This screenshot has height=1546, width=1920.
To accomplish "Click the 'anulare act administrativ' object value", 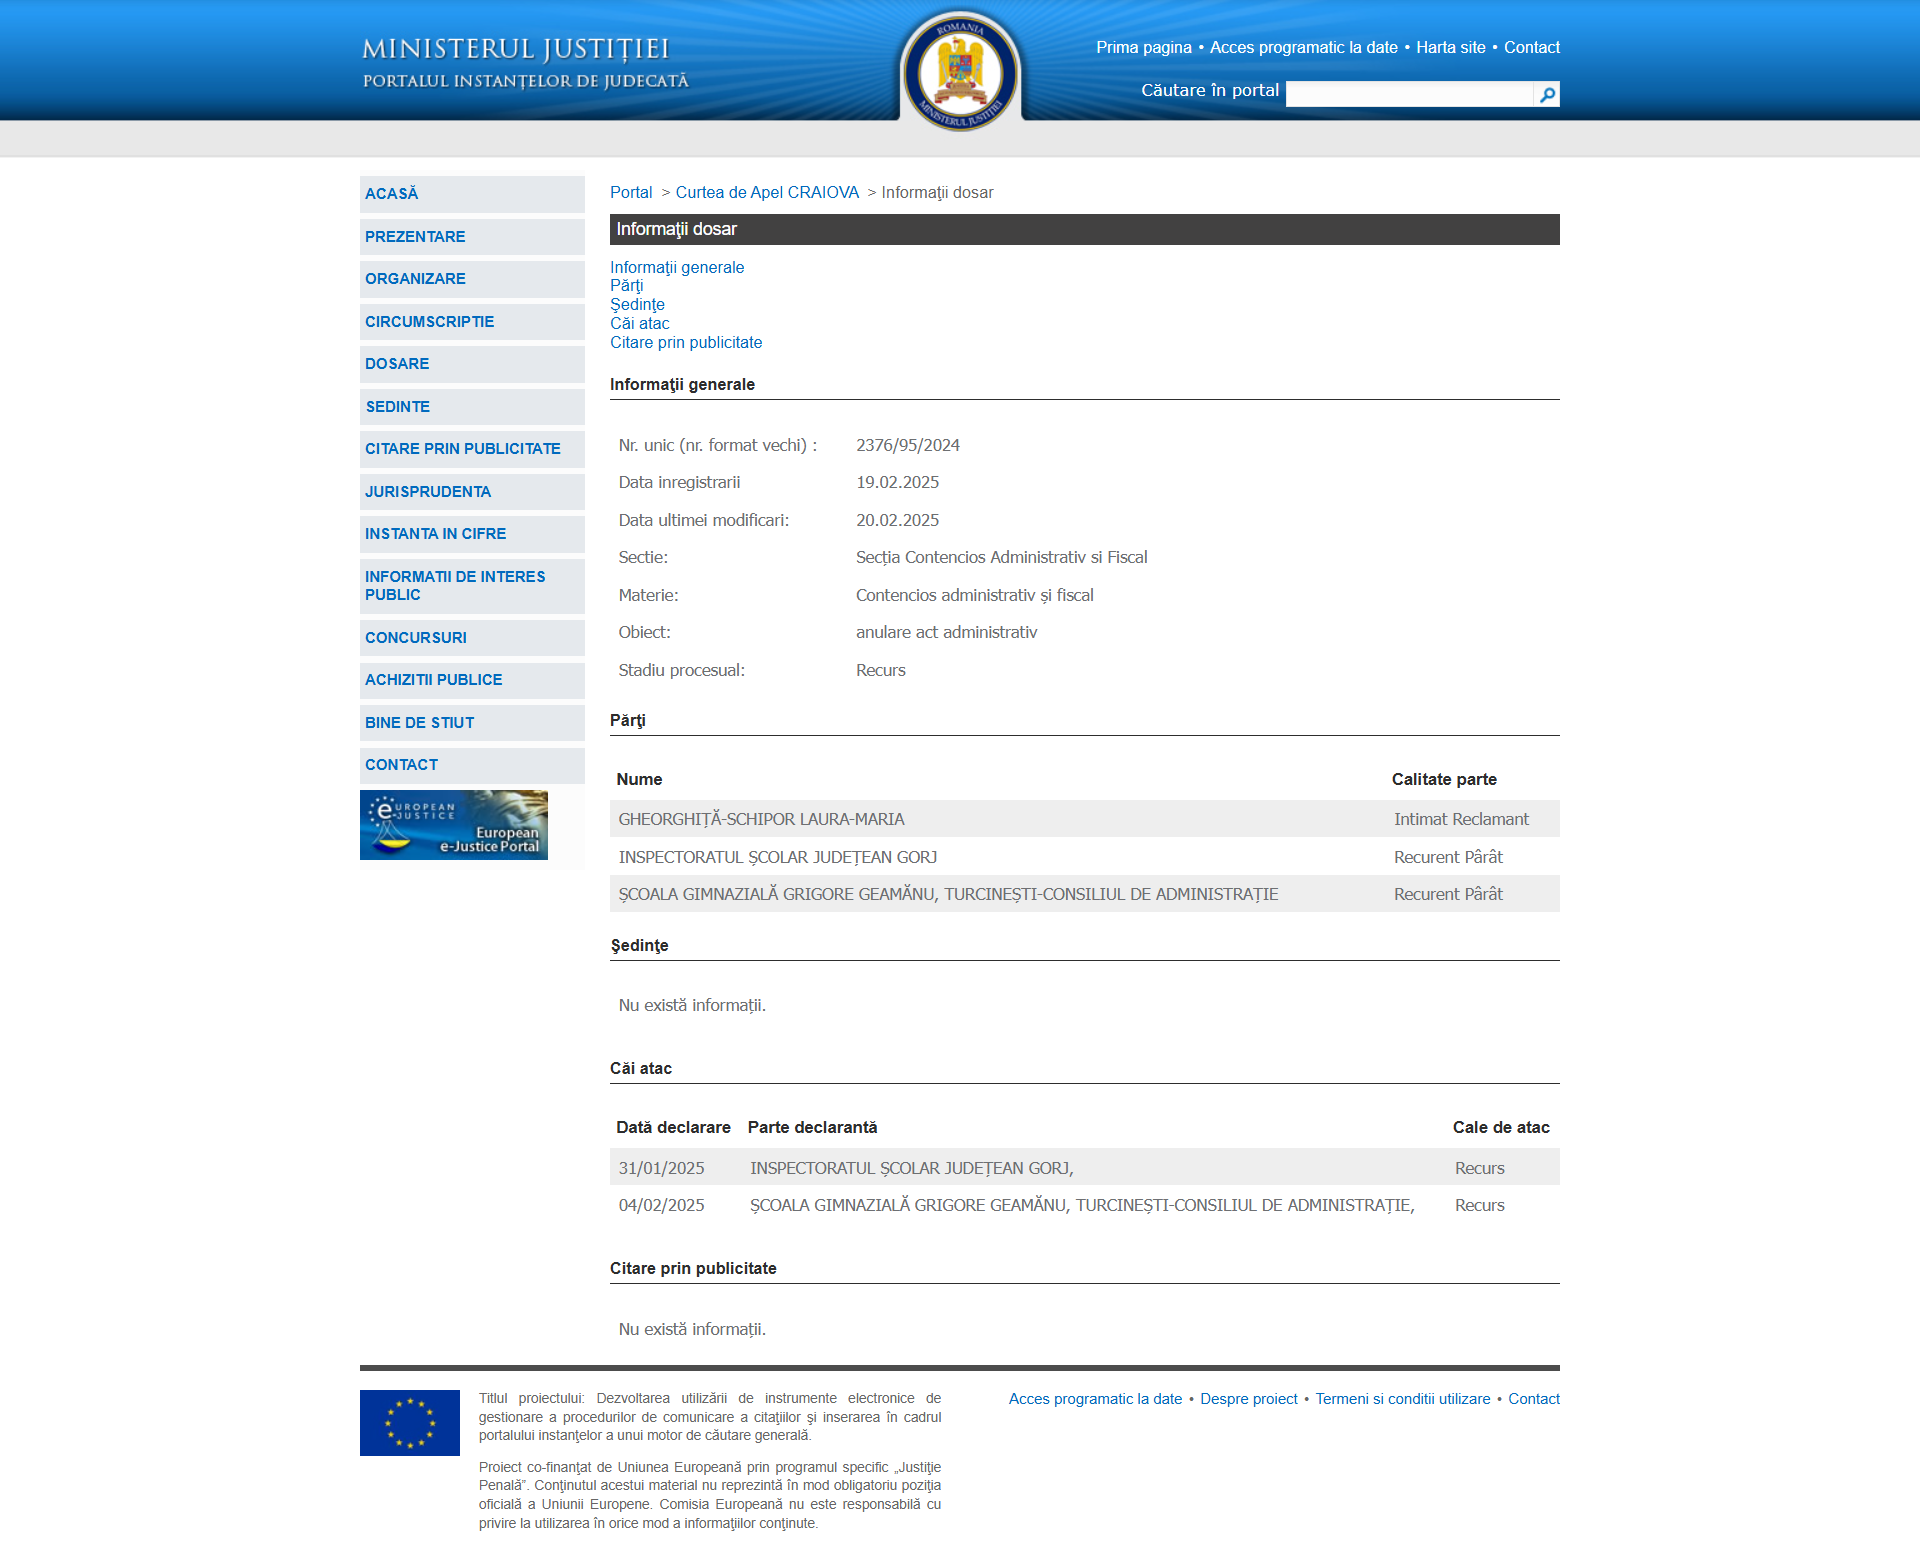I will pos(947,632).
